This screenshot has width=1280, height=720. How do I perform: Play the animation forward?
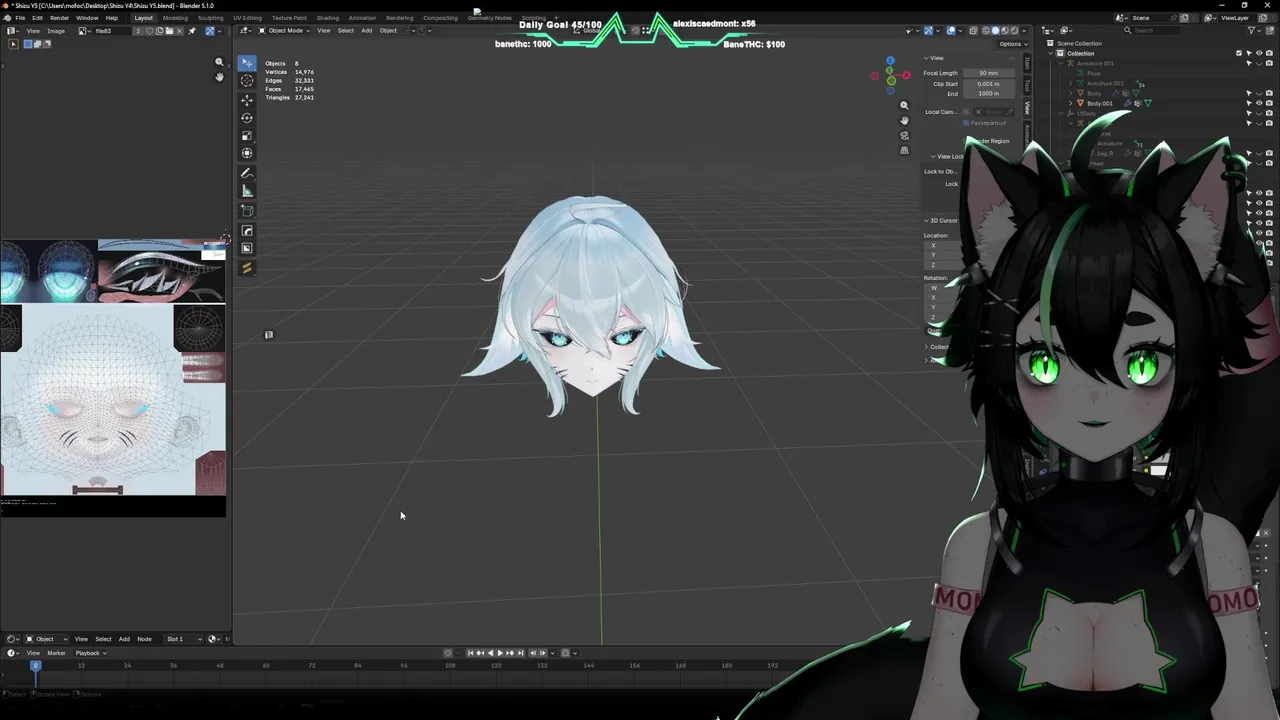(500, 653)
